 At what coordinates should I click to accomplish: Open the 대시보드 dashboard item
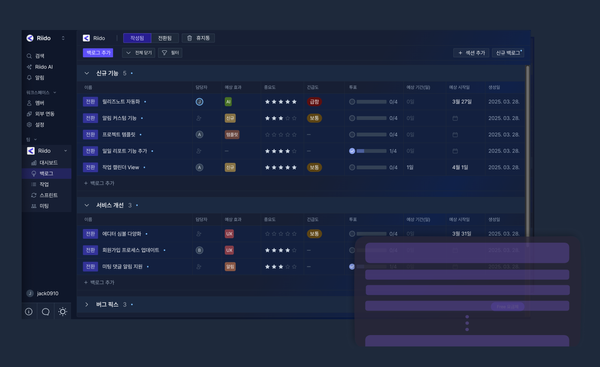pyautogui.click(x=44, y=163)
